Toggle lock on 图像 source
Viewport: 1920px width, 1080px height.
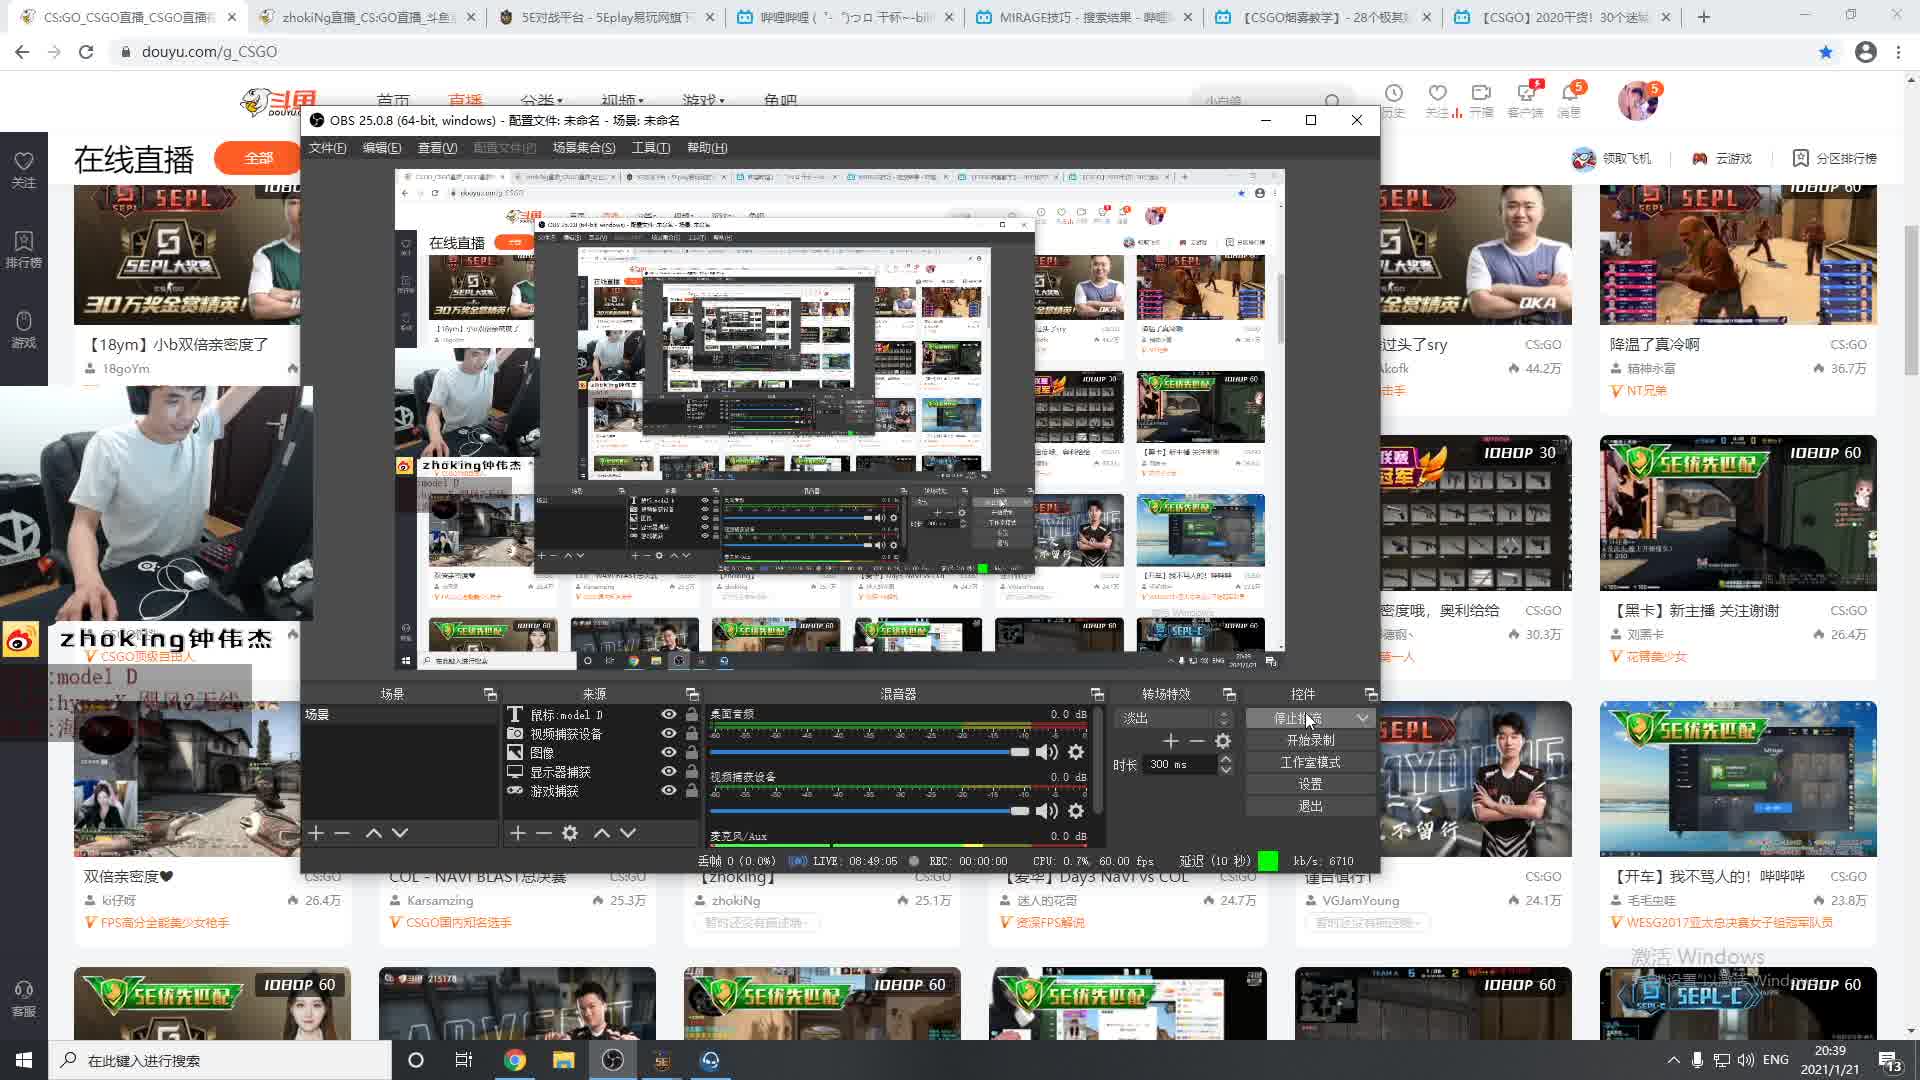691,753
